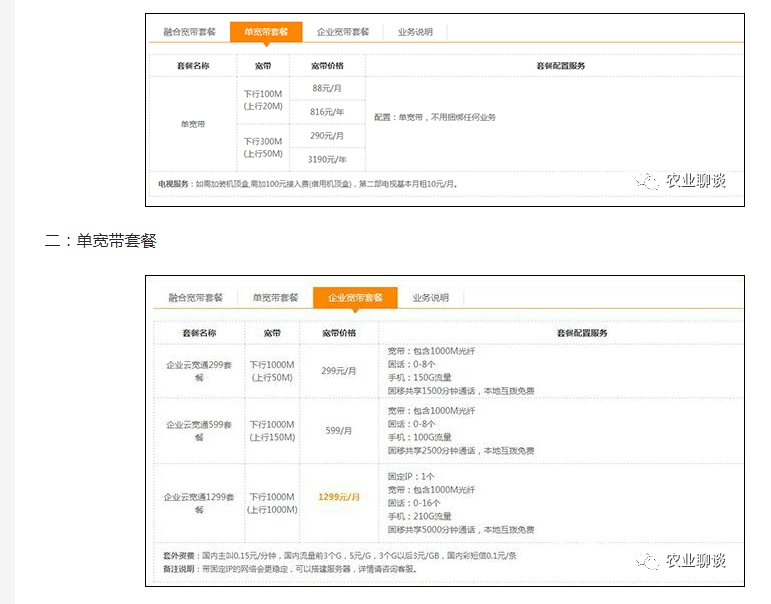The image size is (771, 604).
Task: Click the 固移共享1500分钟通话 line
Action: [461, 391]
